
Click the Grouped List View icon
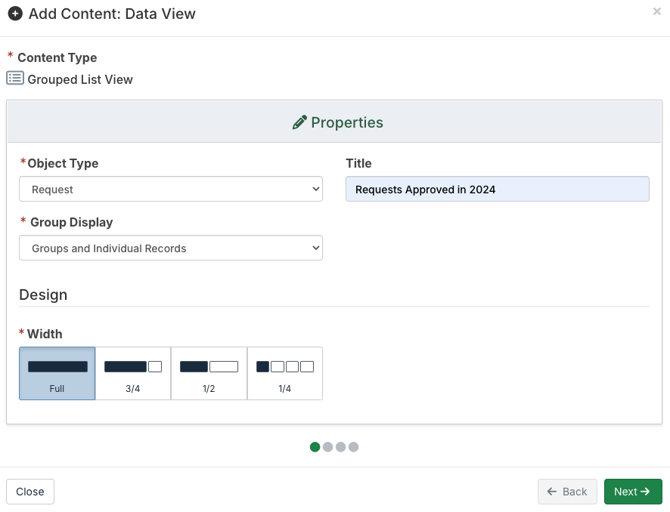[15, 78]
